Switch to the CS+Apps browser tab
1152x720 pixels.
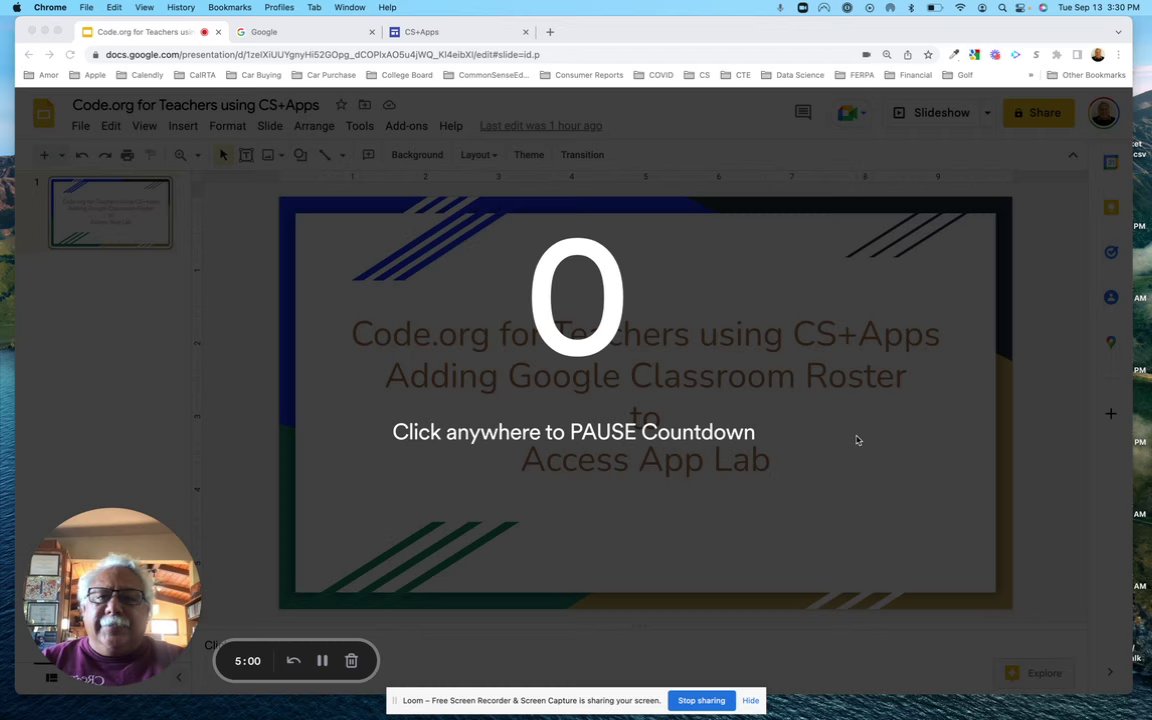tap(459, 32)
